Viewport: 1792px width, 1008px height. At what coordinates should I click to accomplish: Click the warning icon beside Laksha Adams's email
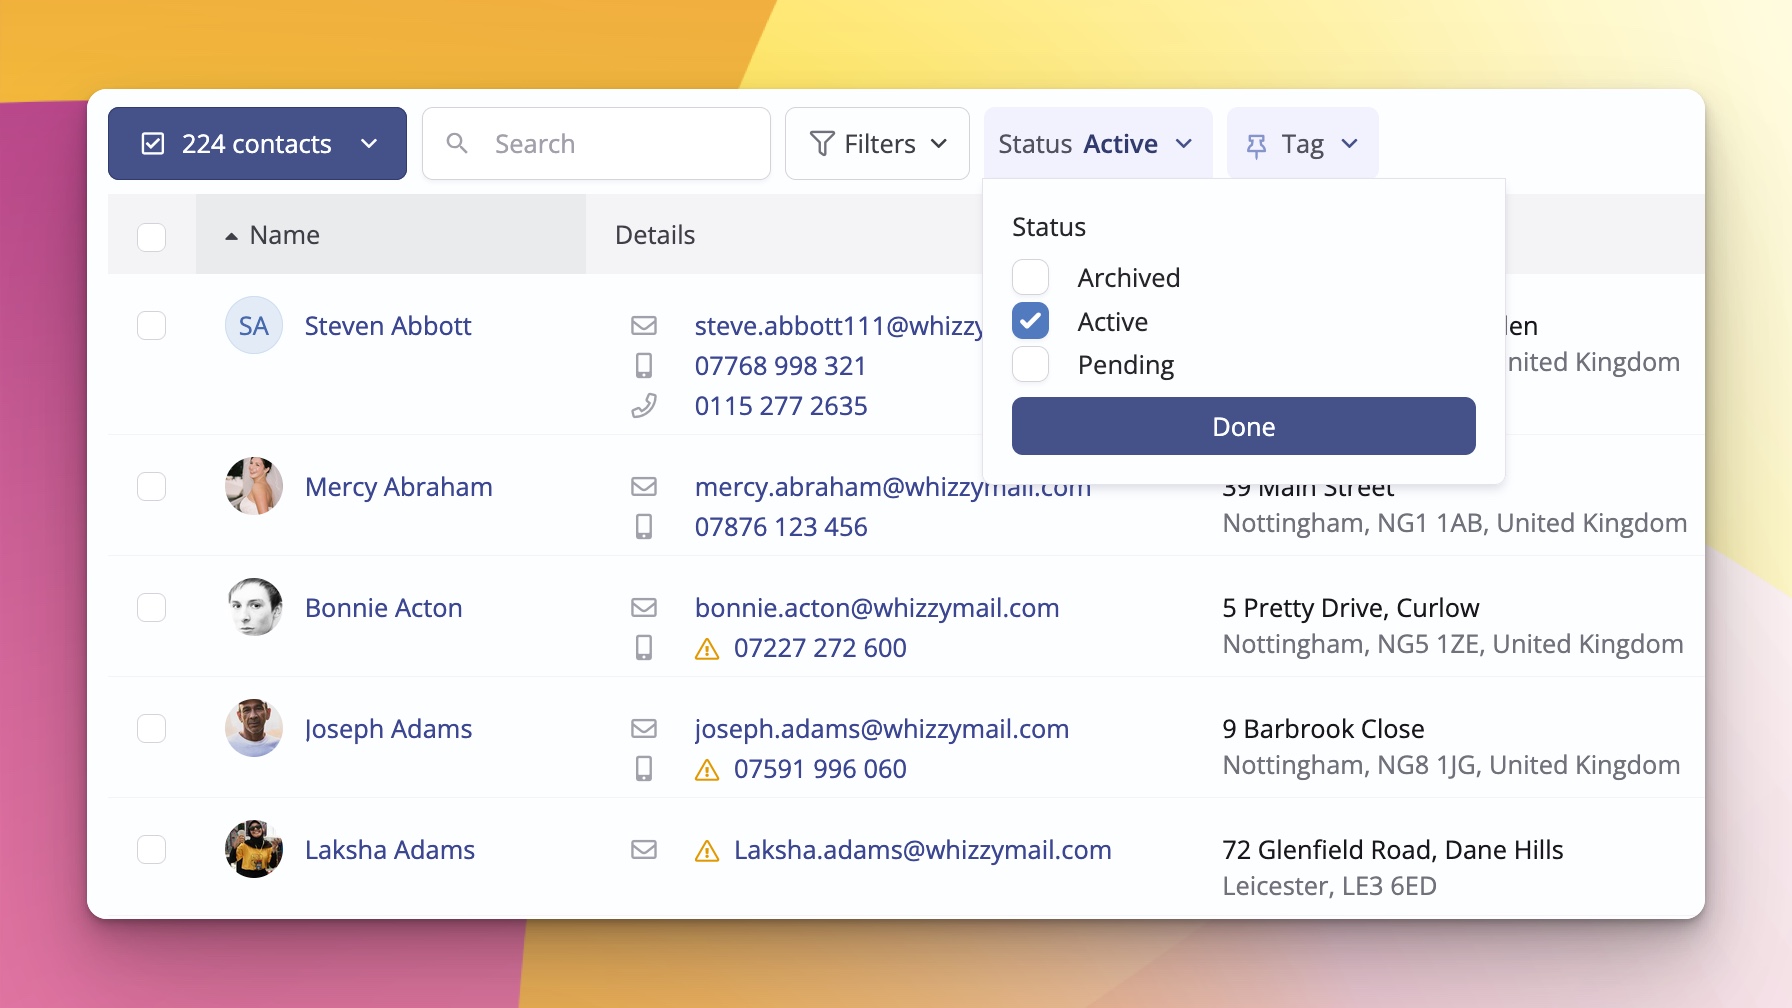click(x=707, y=850)
